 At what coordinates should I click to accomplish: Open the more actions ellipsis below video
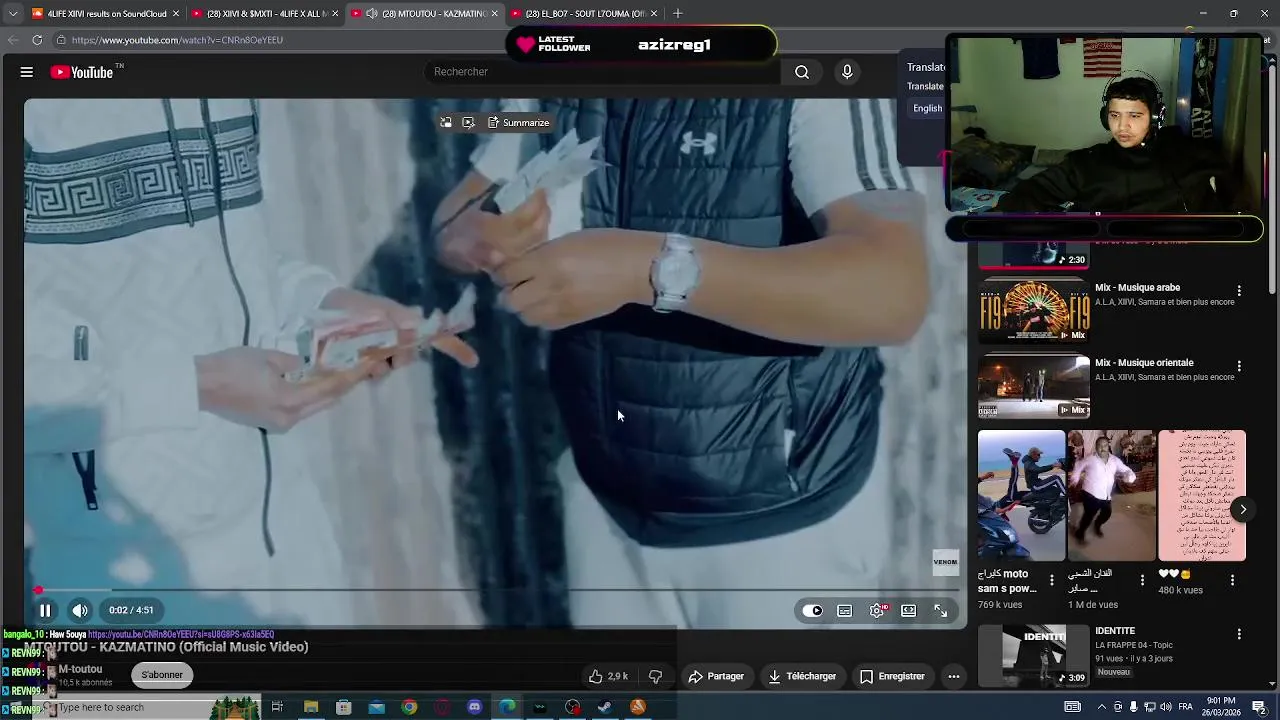(x=953, y=676)
